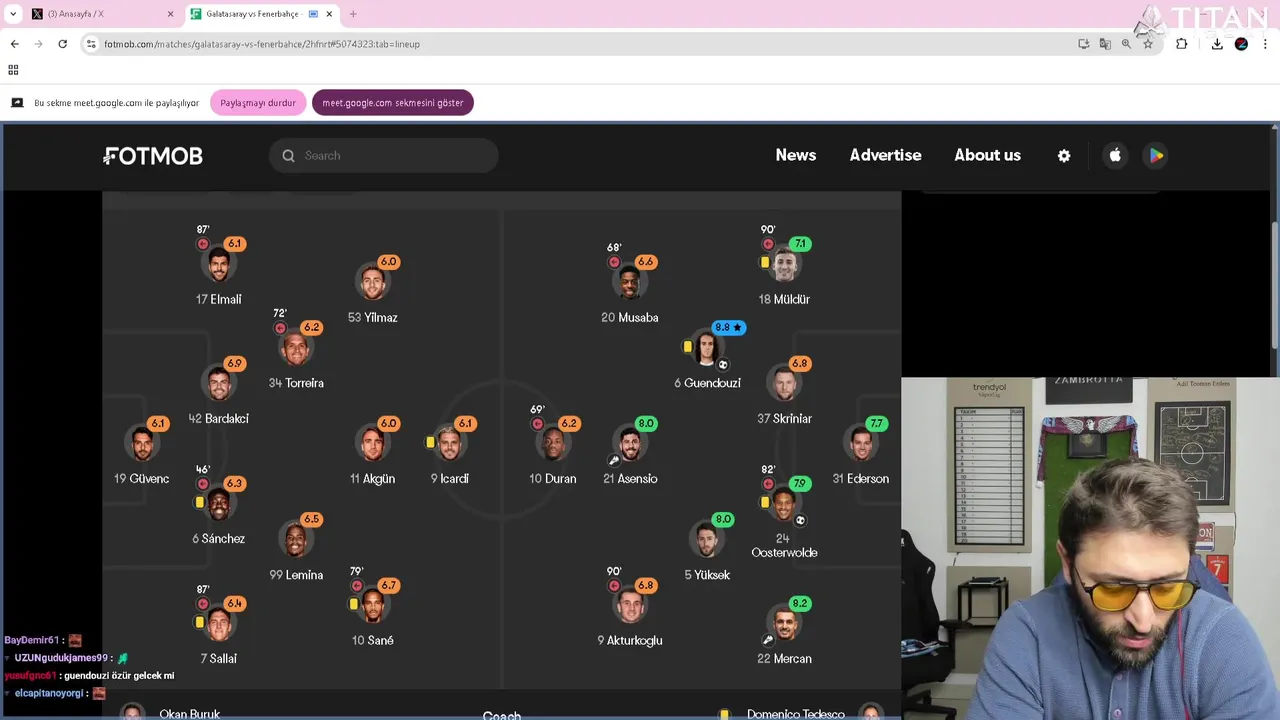Select player 18 Müldür
This screenshot has height=720, width=1280.
click(784, 266)
